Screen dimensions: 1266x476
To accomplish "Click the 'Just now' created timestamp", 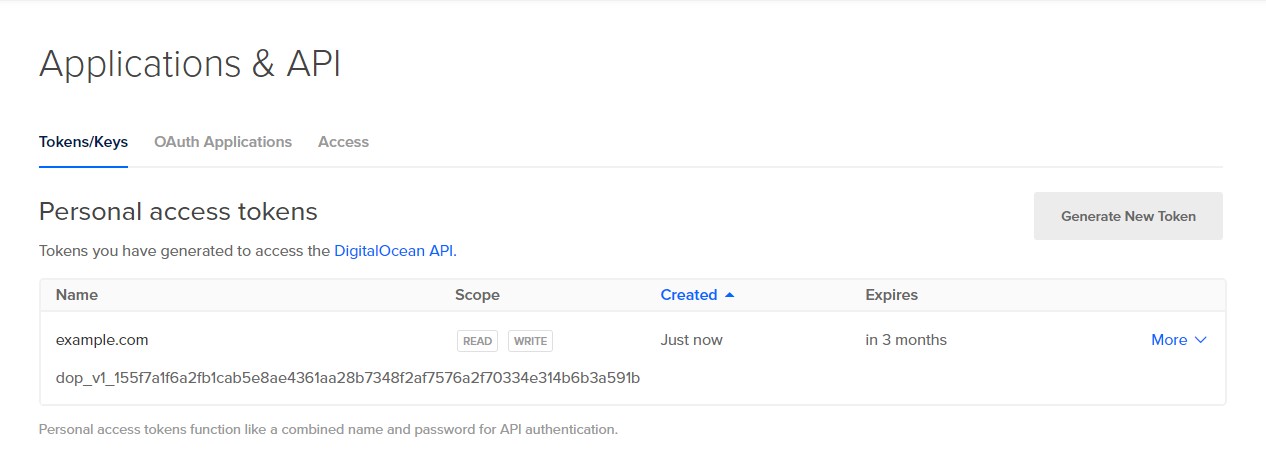I will [691, 340].
